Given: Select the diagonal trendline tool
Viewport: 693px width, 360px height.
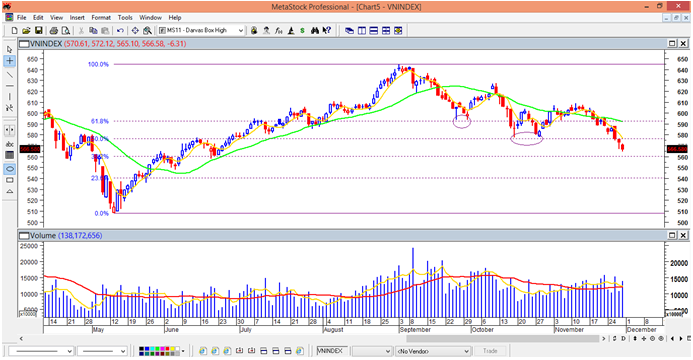Looking at the screenshot, I should [10, 74].
